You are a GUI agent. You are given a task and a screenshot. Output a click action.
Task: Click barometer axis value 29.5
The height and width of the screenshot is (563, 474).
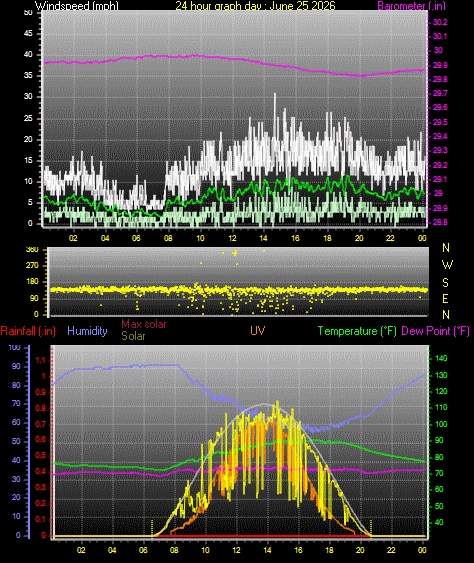[x=440, y=122]
